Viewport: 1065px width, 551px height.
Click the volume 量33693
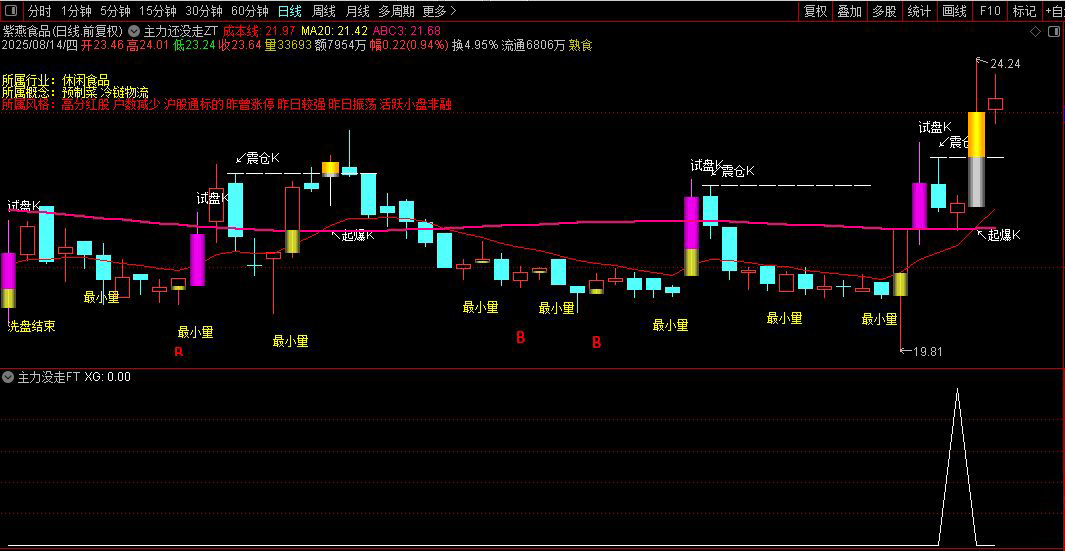point(289,46)
